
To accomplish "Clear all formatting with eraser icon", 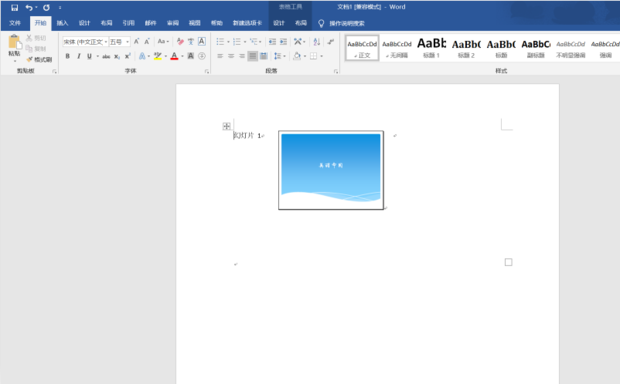I will coord(180,42).
